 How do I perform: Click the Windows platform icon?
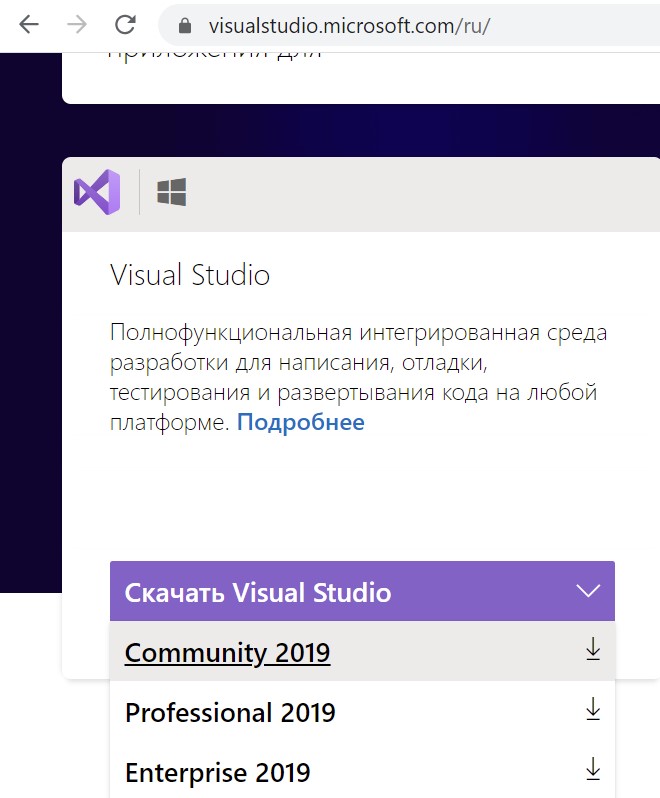(171, 192)
